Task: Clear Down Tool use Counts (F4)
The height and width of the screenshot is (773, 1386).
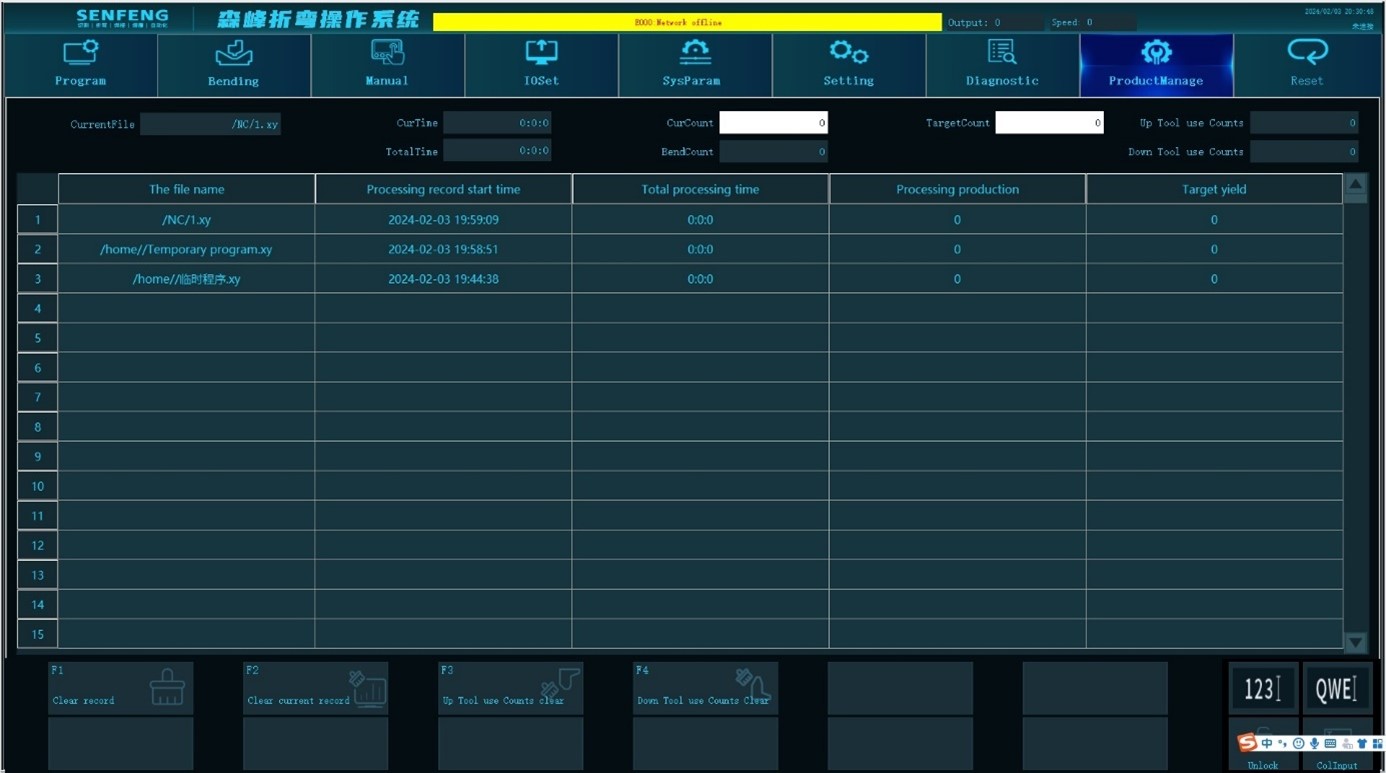Action: tap(705, 688)
